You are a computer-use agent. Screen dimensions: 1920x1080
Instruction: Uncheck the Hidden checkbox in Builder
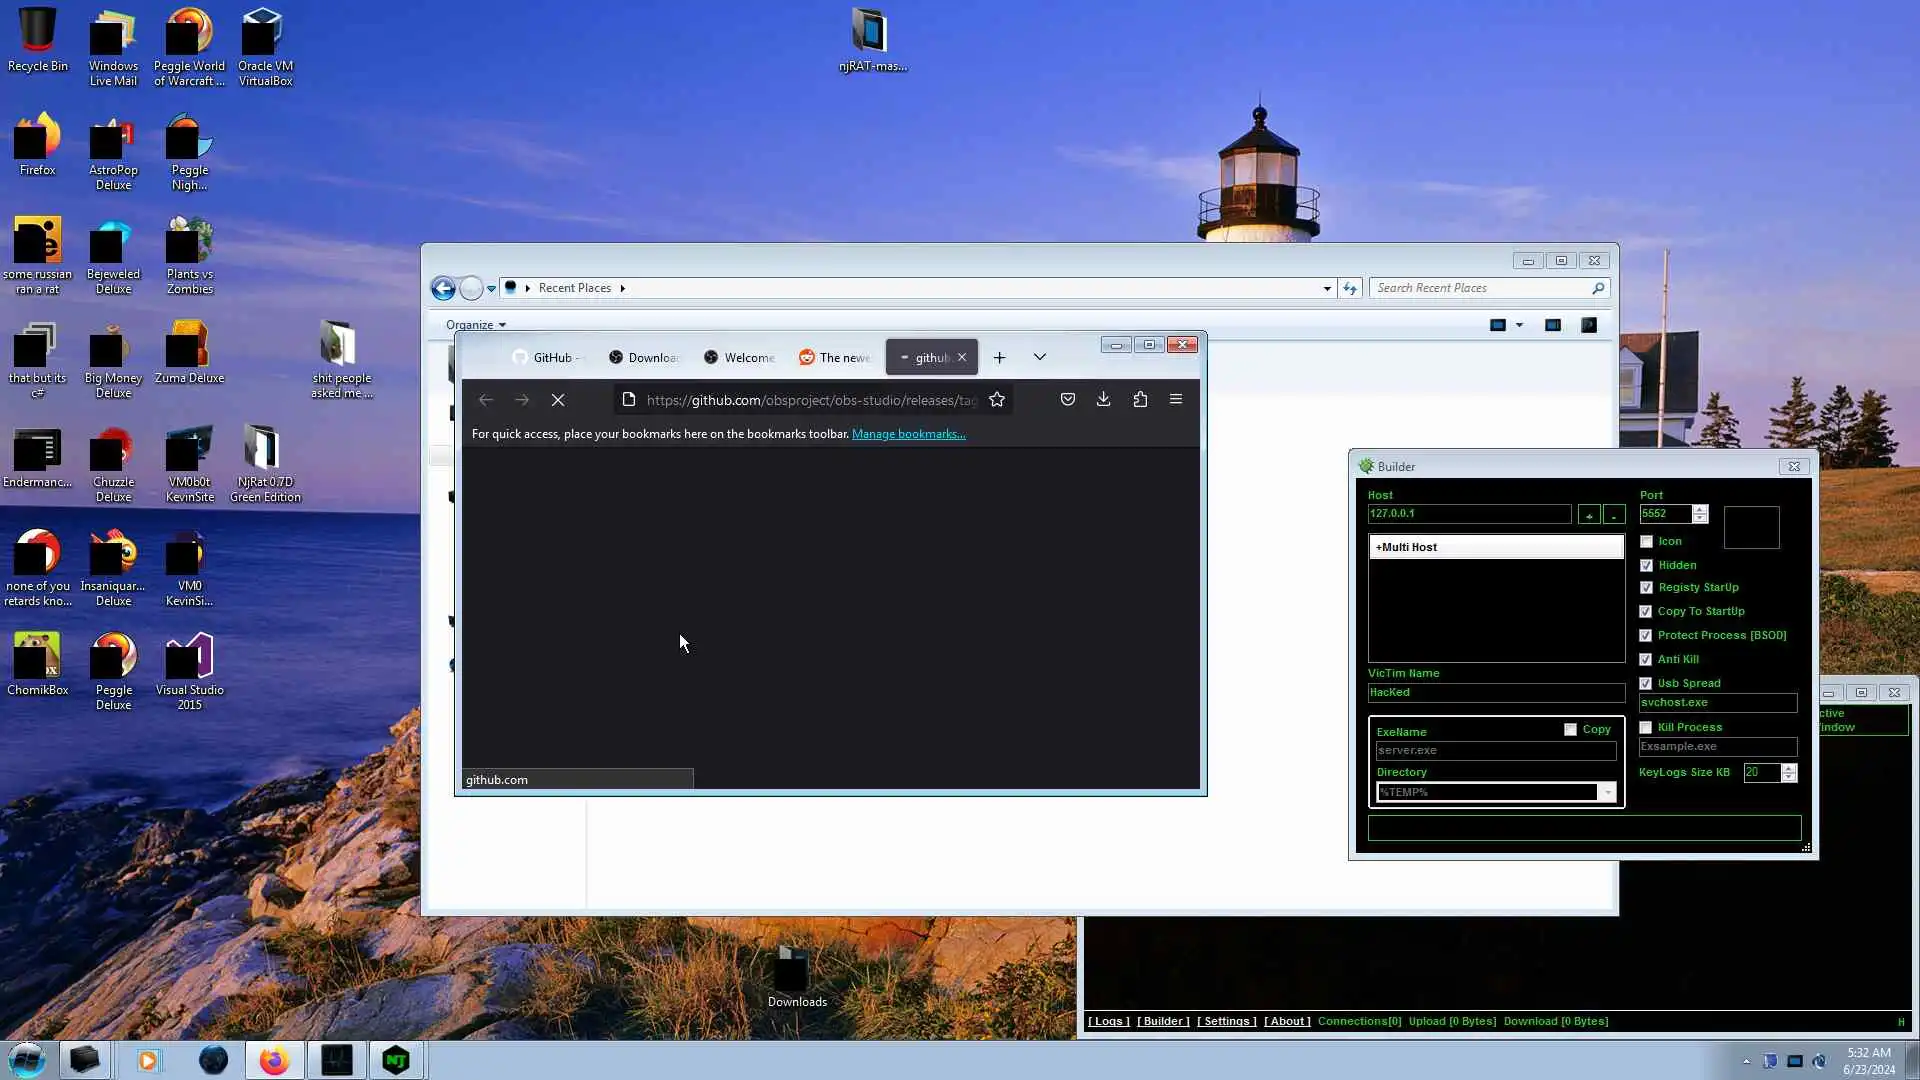point(1646,566)
